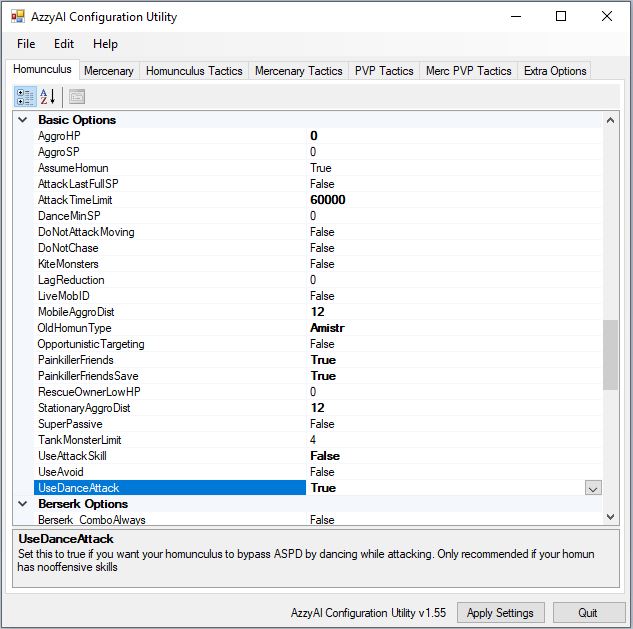The height and width of the screenshot is (629, 633).
Task: Click the Apply Settings button
Action: click(501, 613)
